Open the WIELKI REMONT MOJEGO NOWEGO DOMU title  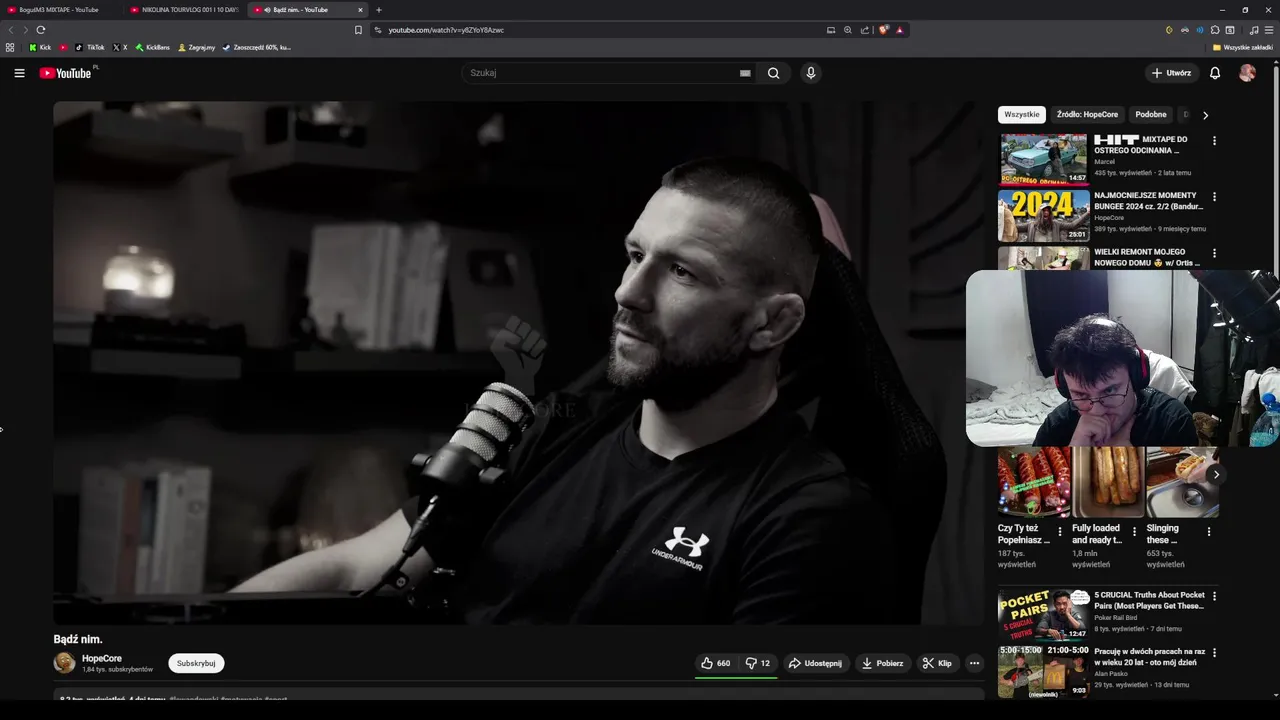click(1146, 257)
